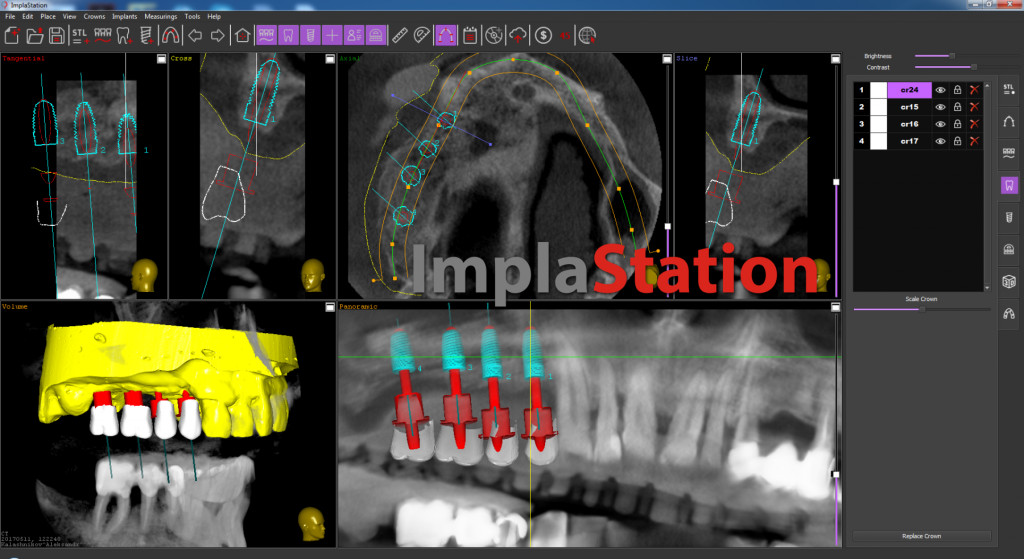Click the dollar sign pricing icon
Image resolution: width=1024 pixels, height=559 pixels.
[543, 35]
